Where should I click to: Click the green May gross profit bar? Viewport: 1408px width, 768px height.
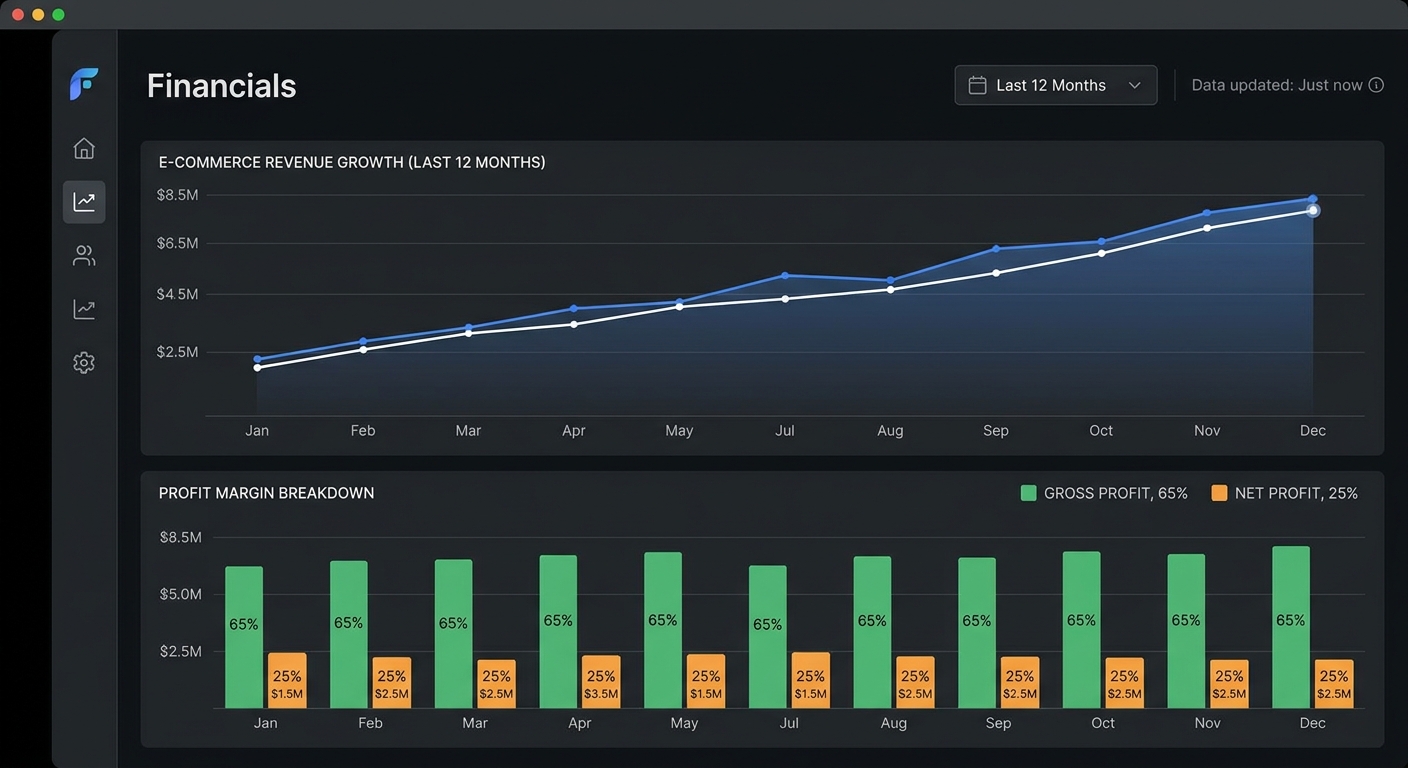(663, 630)
